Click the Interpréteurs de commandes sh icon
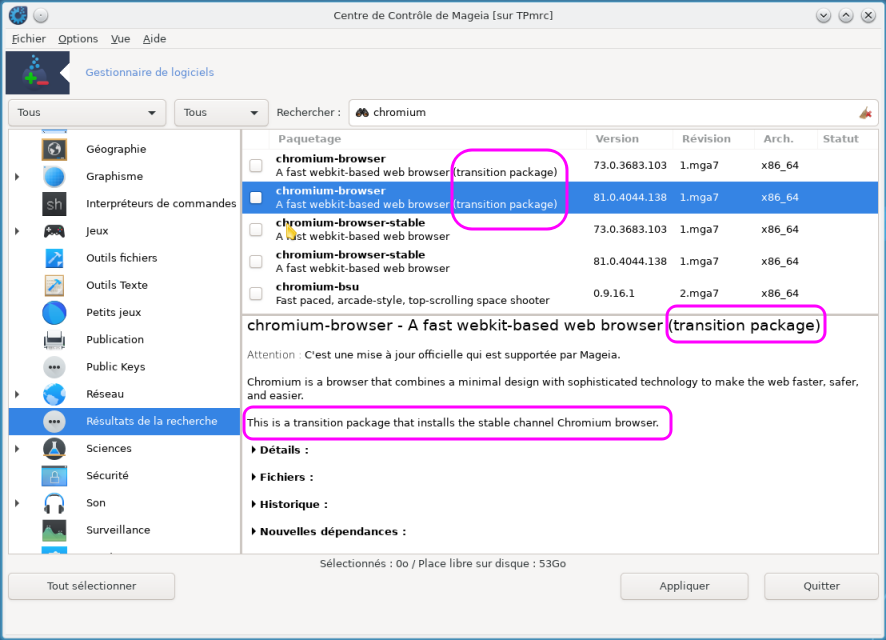 point(54,204)
